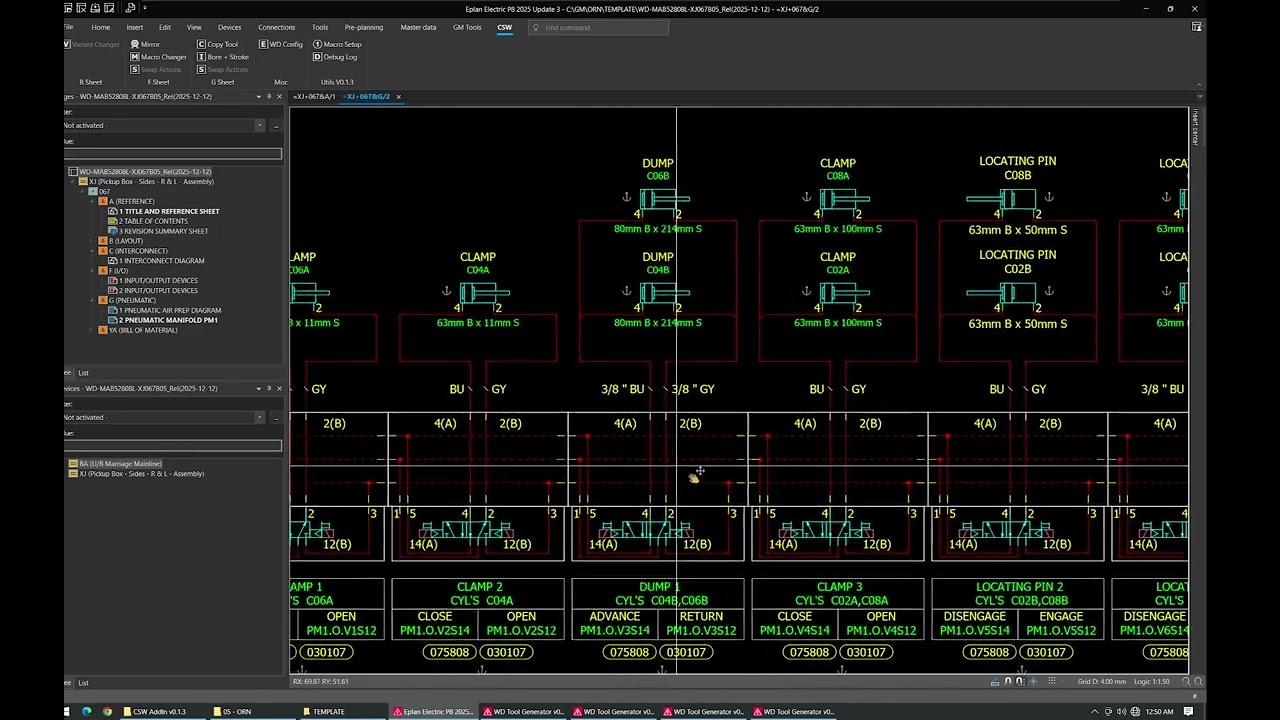The width and height of the screenshot is (1280, 720).
Task: Expand the YA (BILL OF MATERIAL) node
Action: (93, 330)
